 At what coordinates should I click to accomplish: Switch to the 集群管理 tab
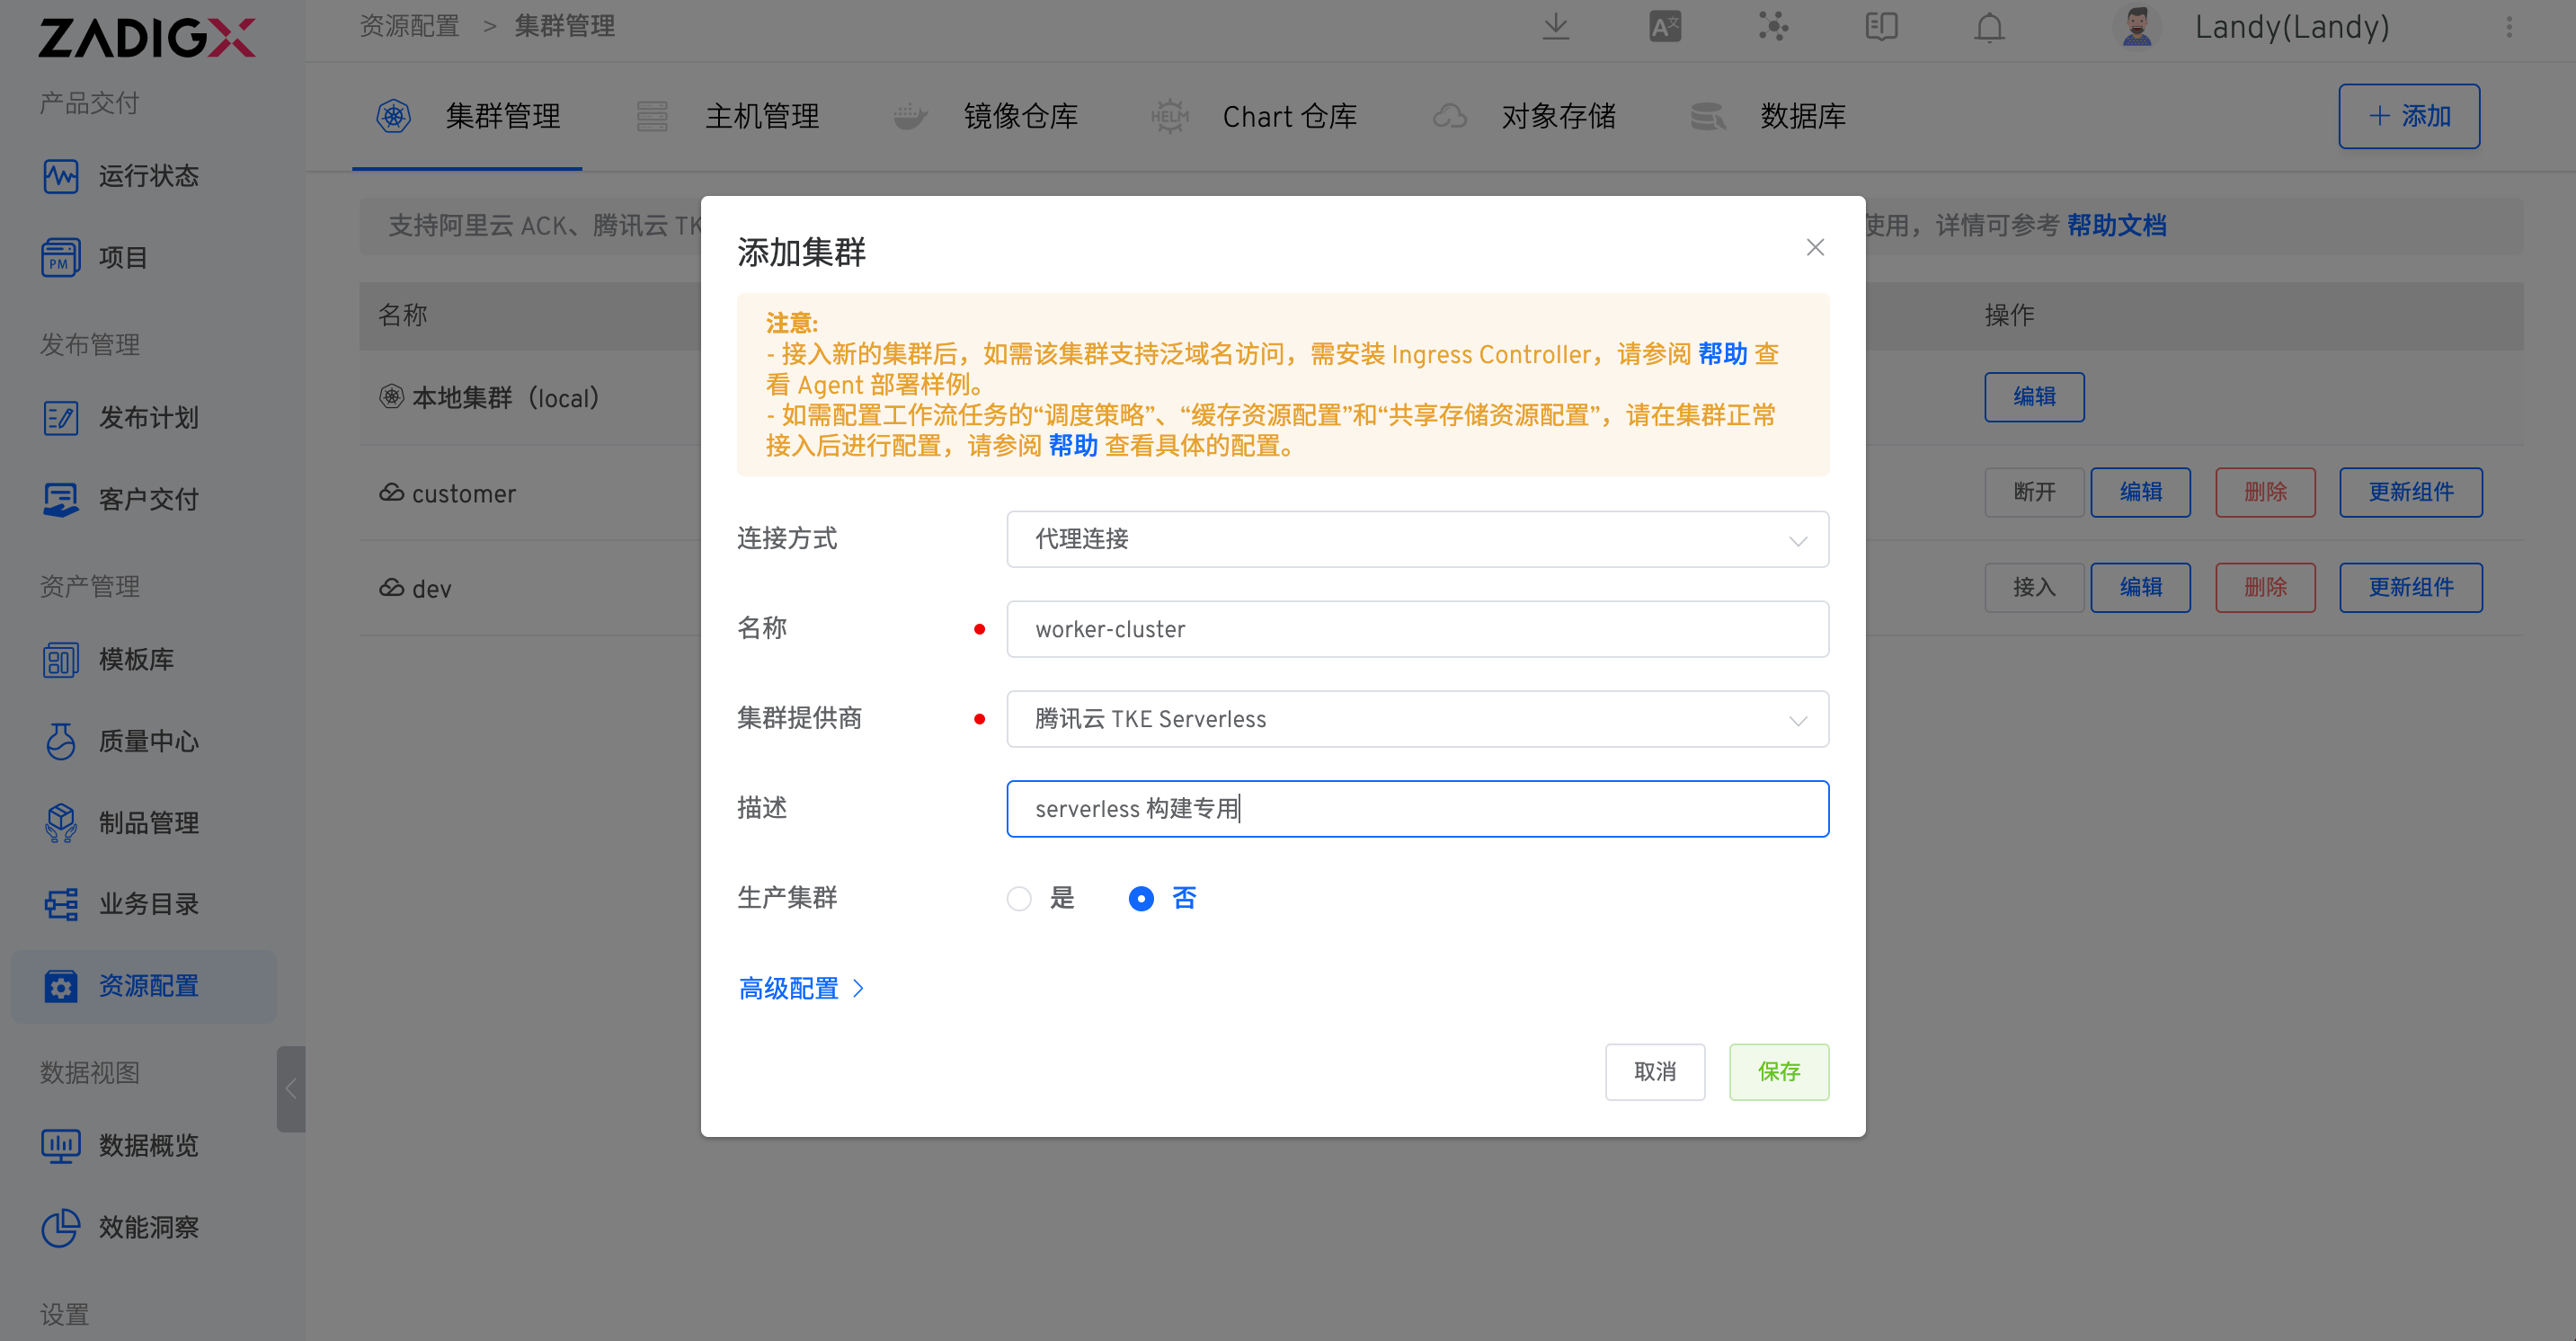[467, 116]
